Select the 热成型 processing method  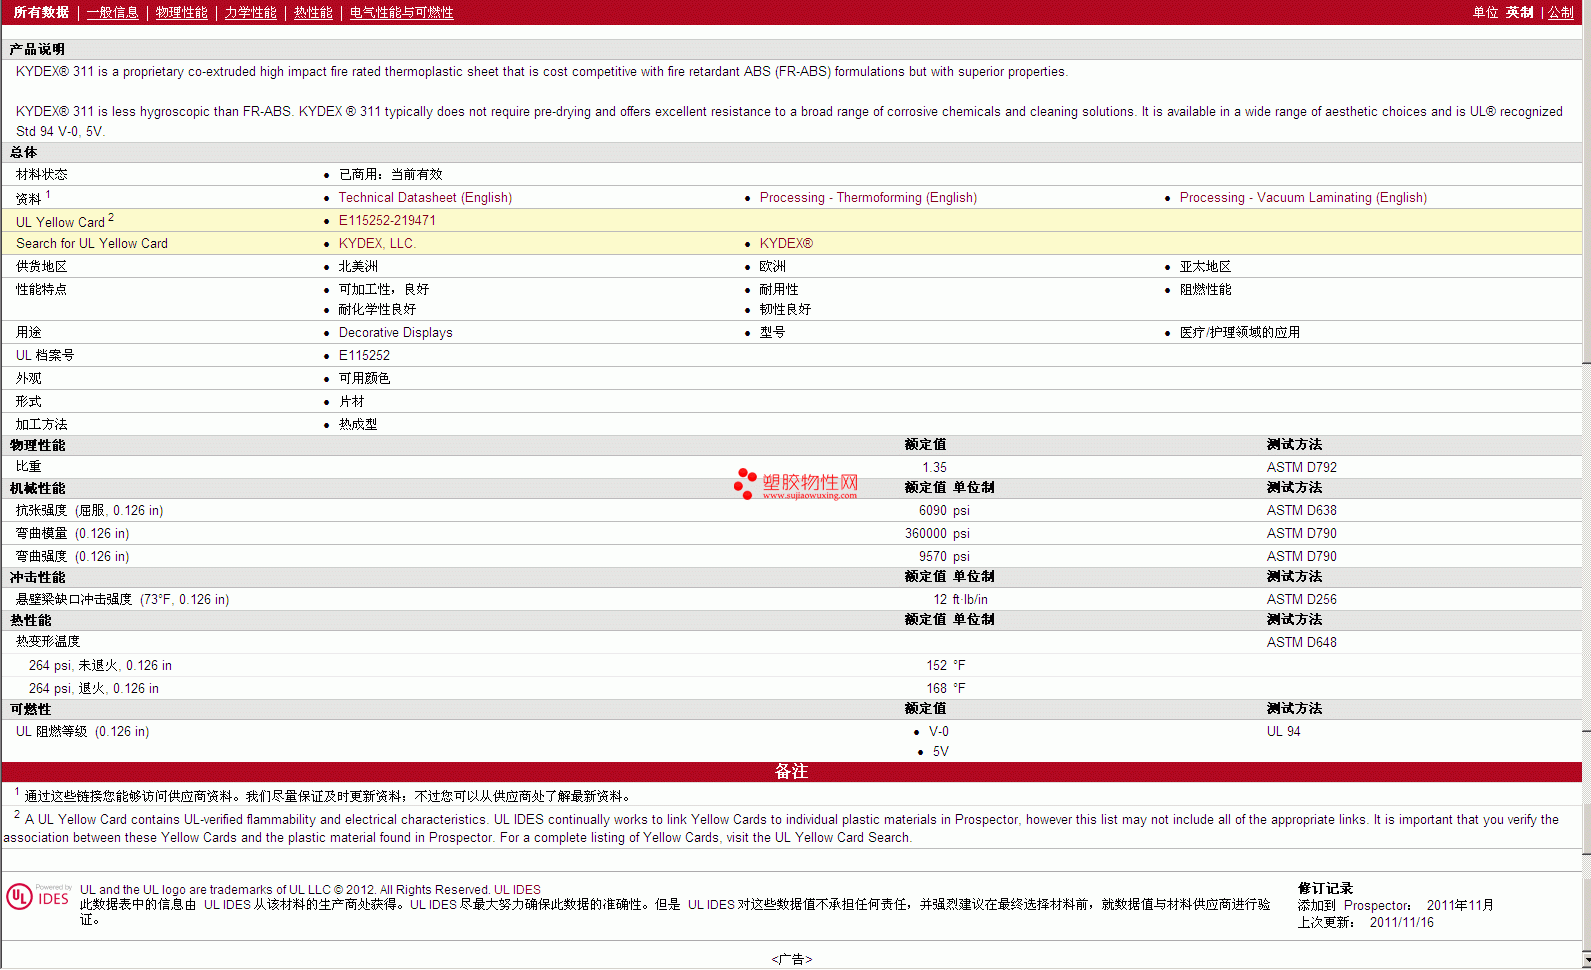click(358, 425)
